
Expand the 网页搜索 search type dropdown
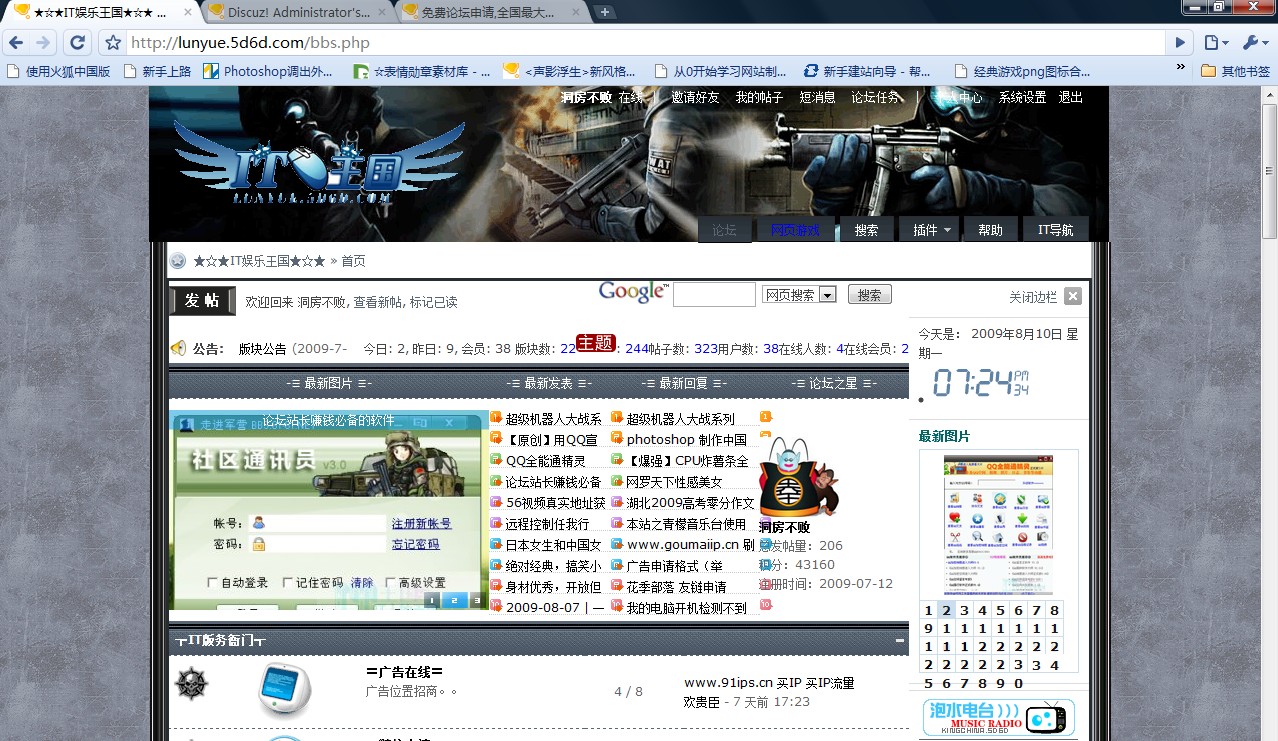pos(827,295)
